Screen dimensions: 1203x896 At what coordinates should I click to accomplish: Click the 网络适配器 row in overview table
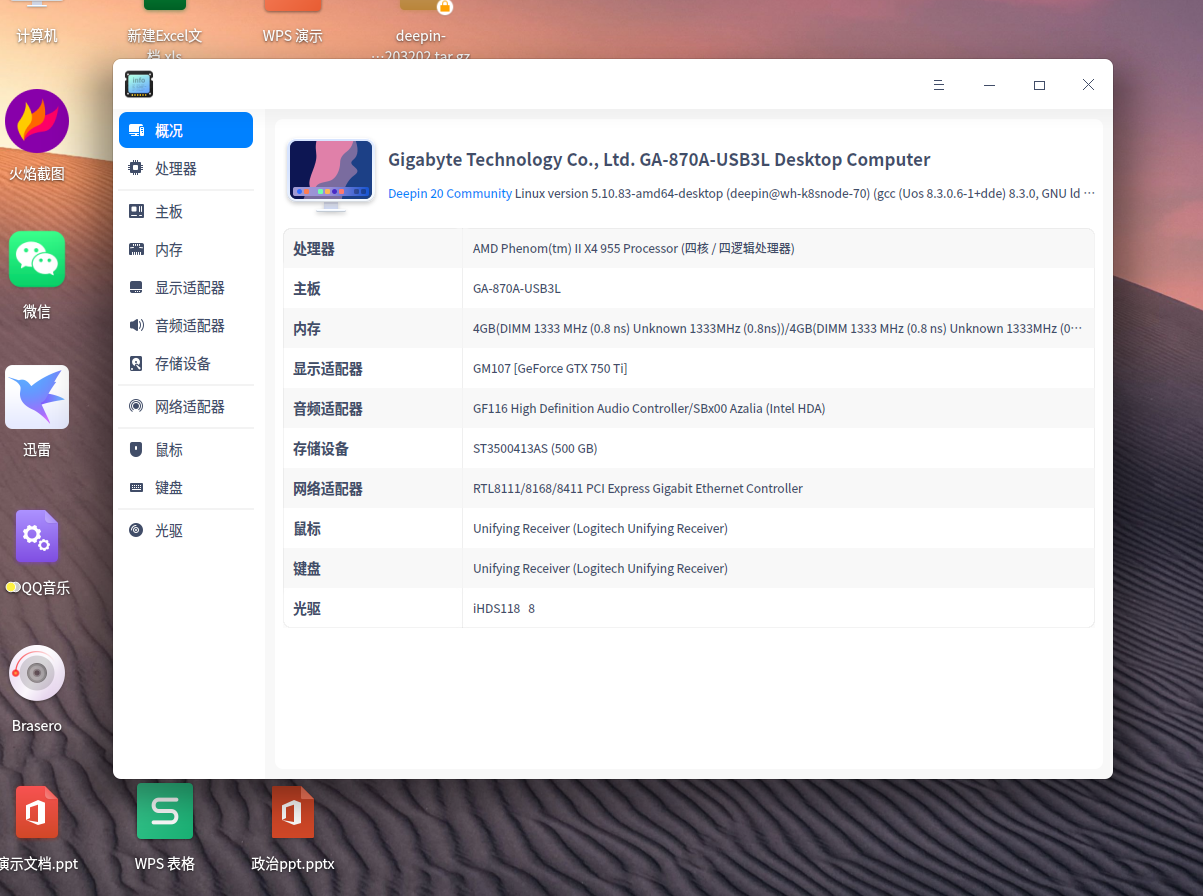(x=688, y=489)
